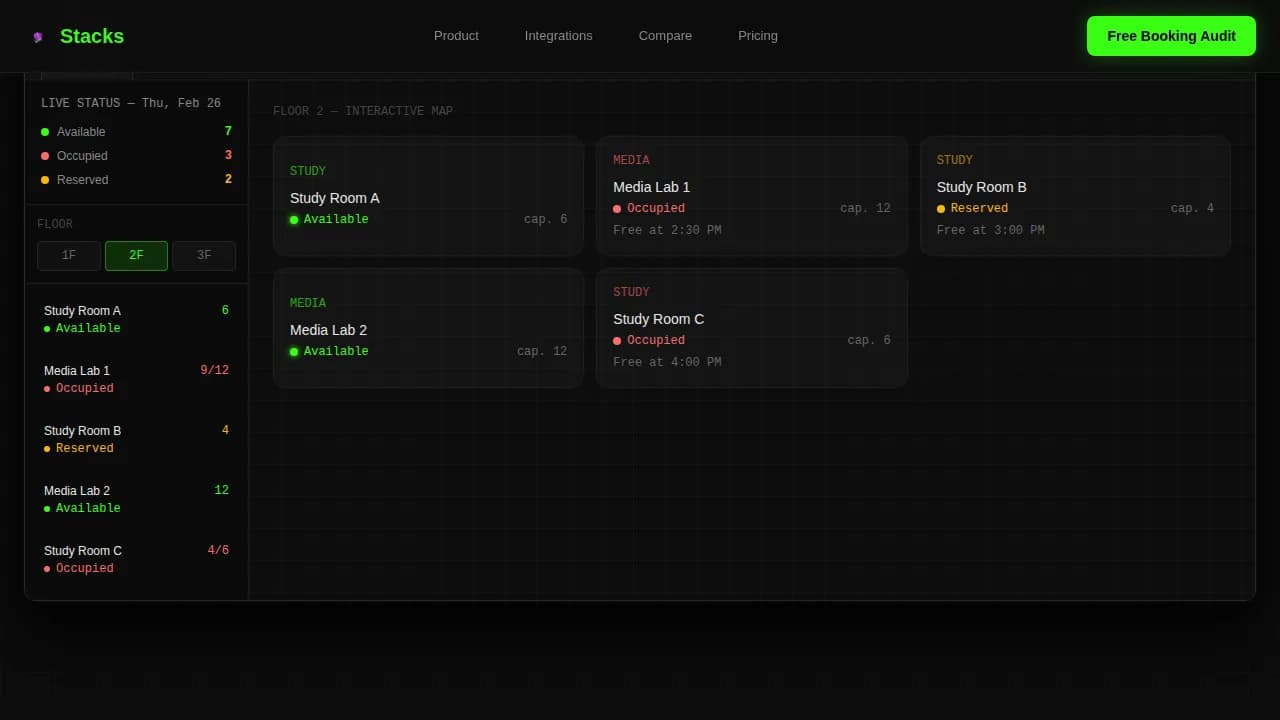
Task: Click the reserved count 2
Action: (228, 180)
